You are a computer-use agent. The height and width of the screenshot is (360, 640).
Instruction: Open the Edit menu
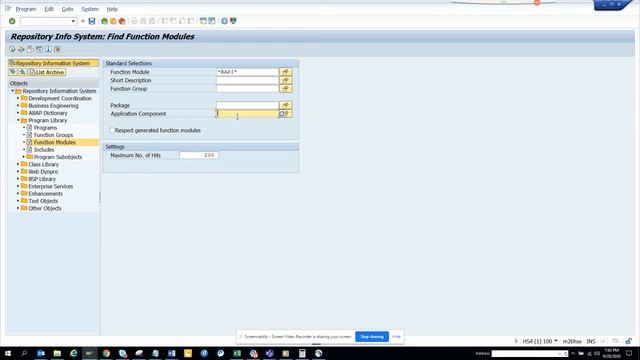pos(49,9)
